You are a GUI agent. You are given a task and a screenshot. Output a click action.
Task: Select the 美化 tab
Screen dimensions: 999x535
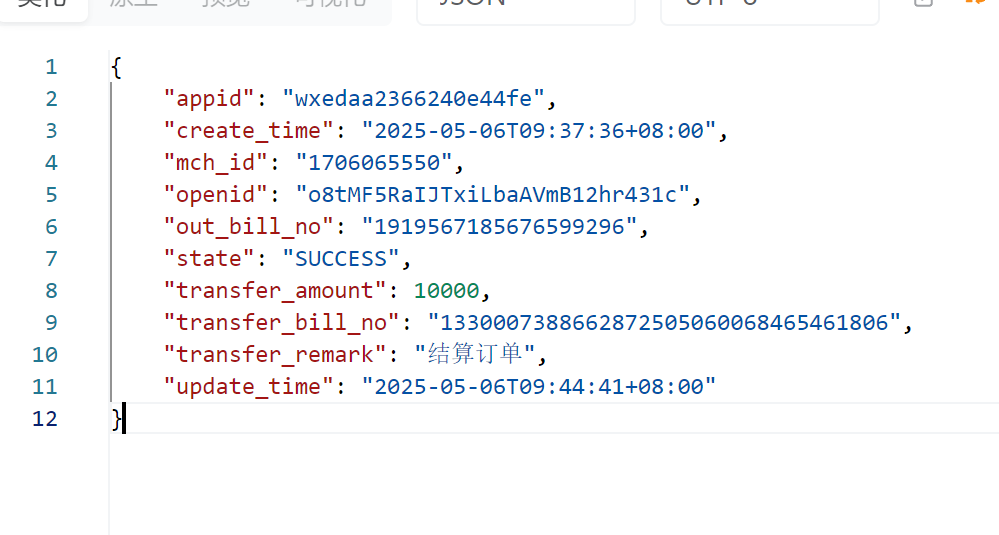pos(42,5)
